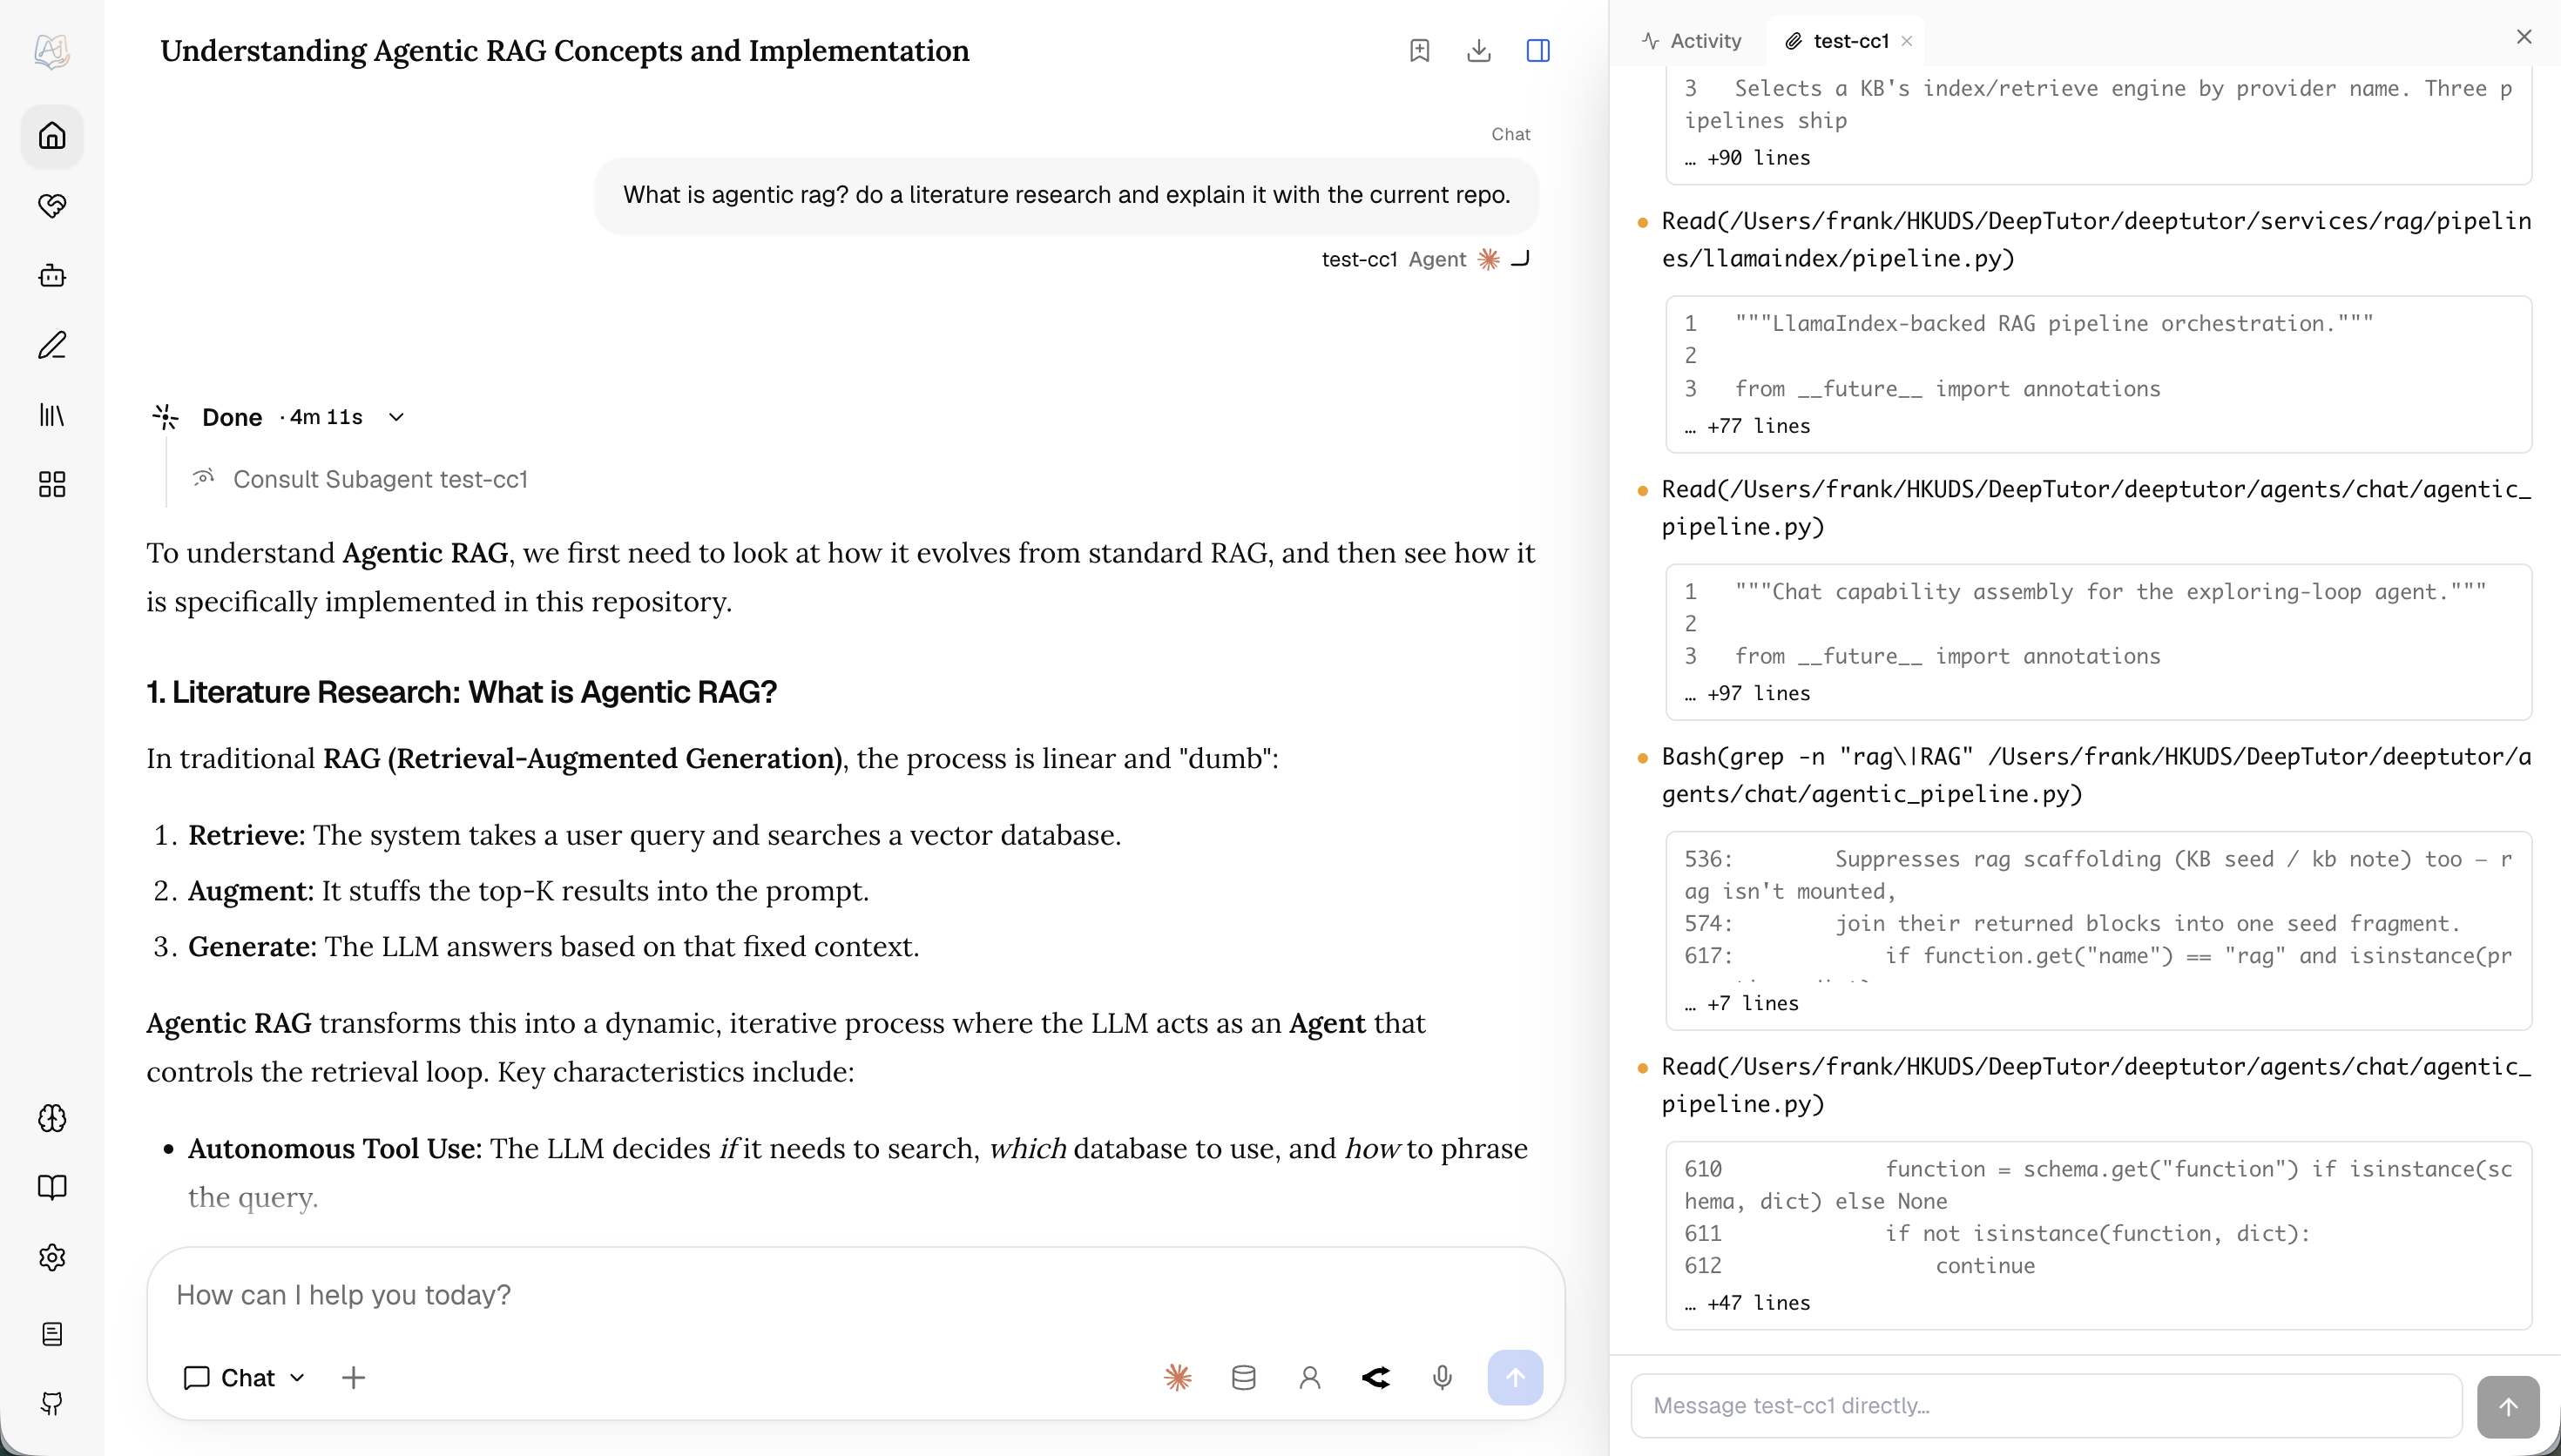Focus the How can I help input
Image resolution: width=2561 pixels, height=1456 pixels.
855,1295
